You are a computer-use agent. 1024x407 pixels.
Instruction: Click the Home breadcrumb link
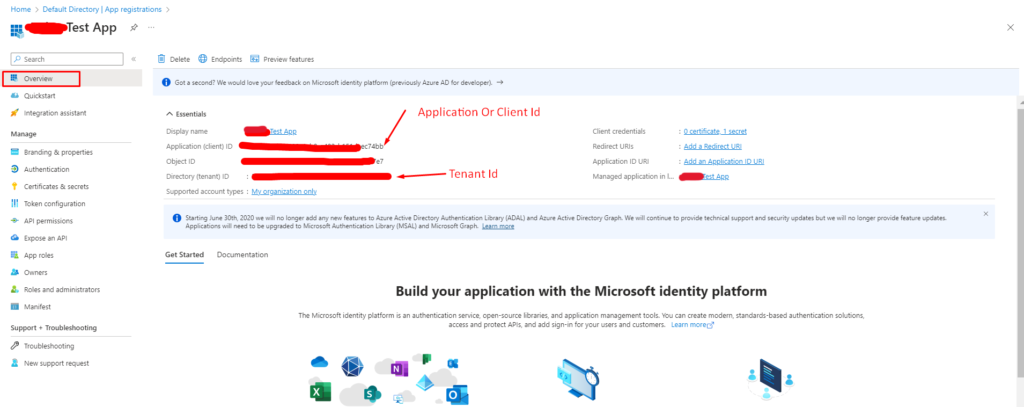tap(21, 10)
